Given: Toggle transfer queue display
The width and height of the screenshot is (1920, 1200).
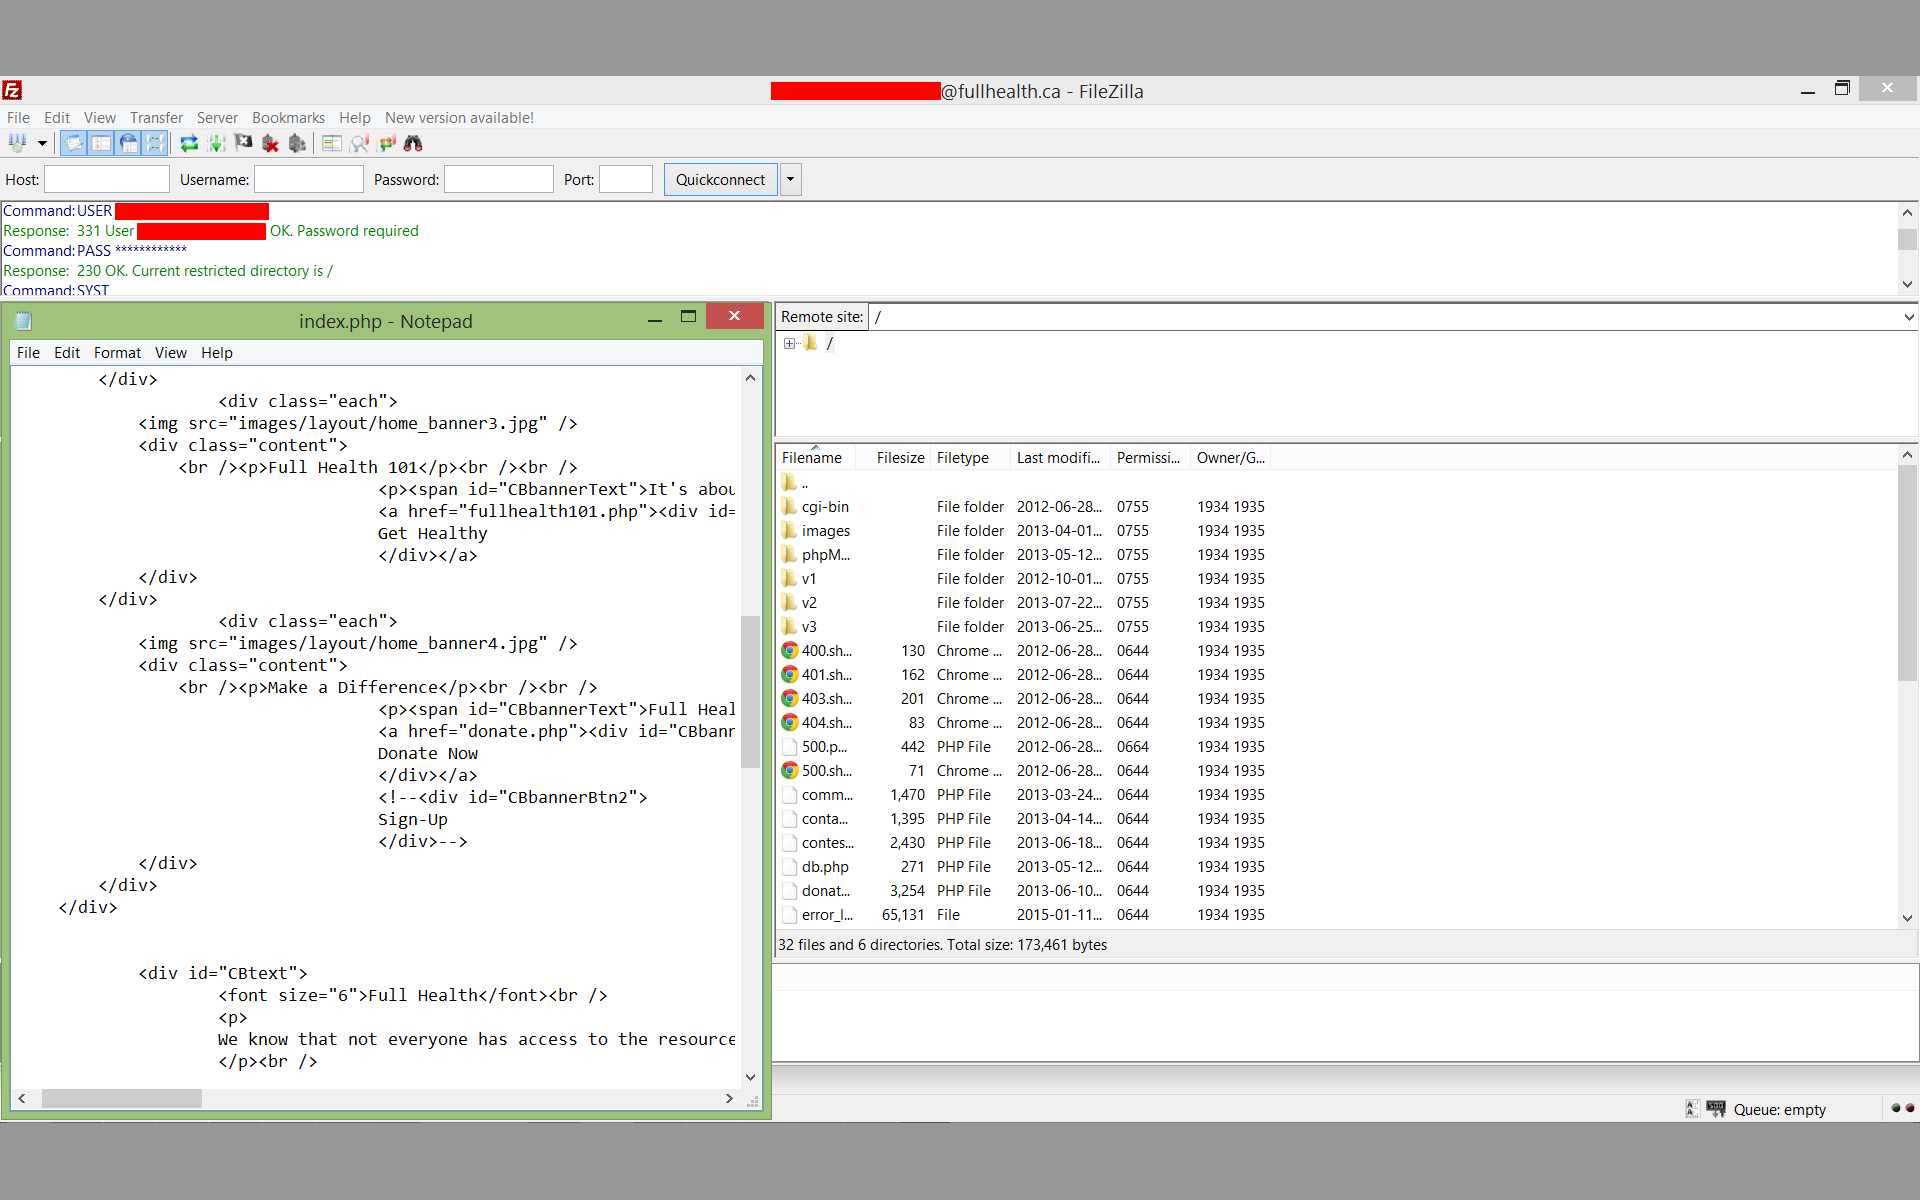Looking at the screenshot, I should pyautogui.click(x=156, y=143).
